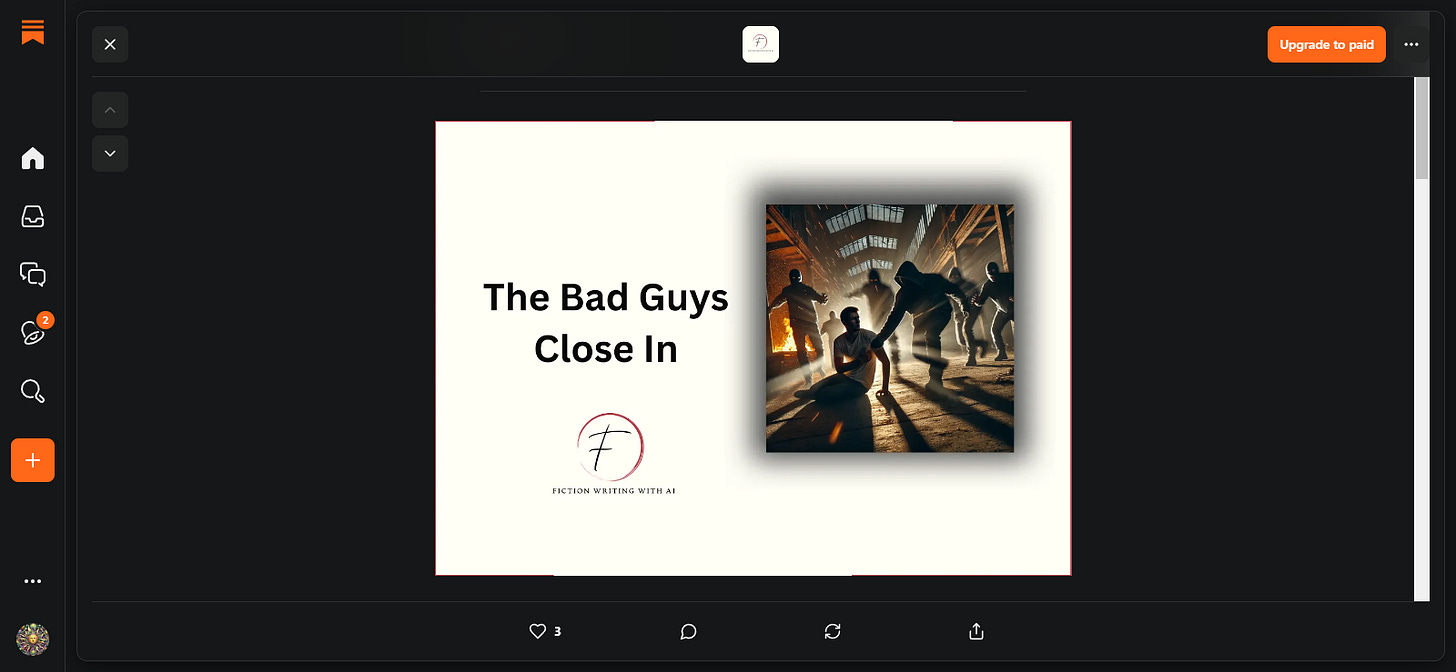This screenshot has width=1456, height=672.
Task: Click the vertical scrollbar thumb
Action: 1422,128
